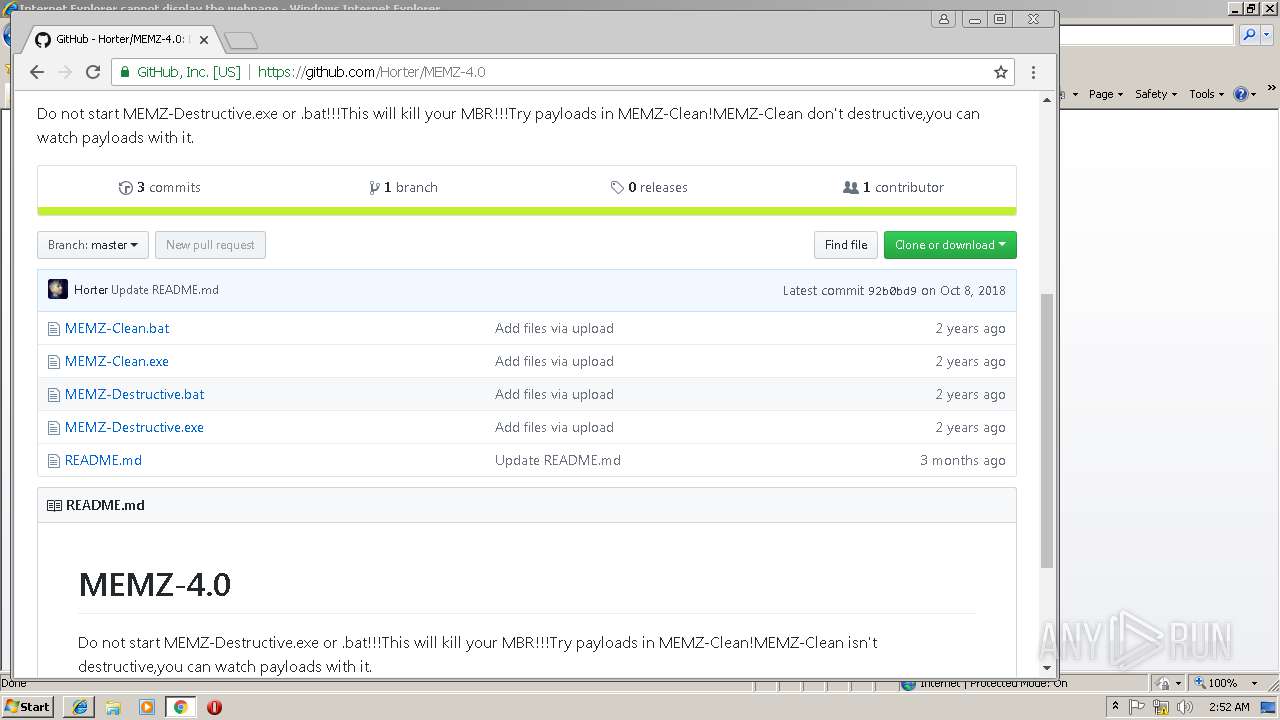Open the 1 branch link
This screenshot has width=1280, height=720.
coord(404,187)
